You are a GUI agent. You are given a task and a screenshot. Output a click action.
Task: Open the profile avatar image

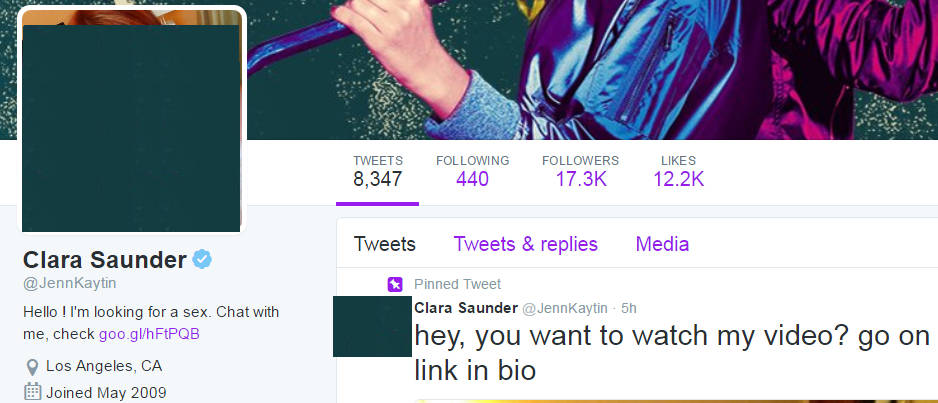(132, 120)
